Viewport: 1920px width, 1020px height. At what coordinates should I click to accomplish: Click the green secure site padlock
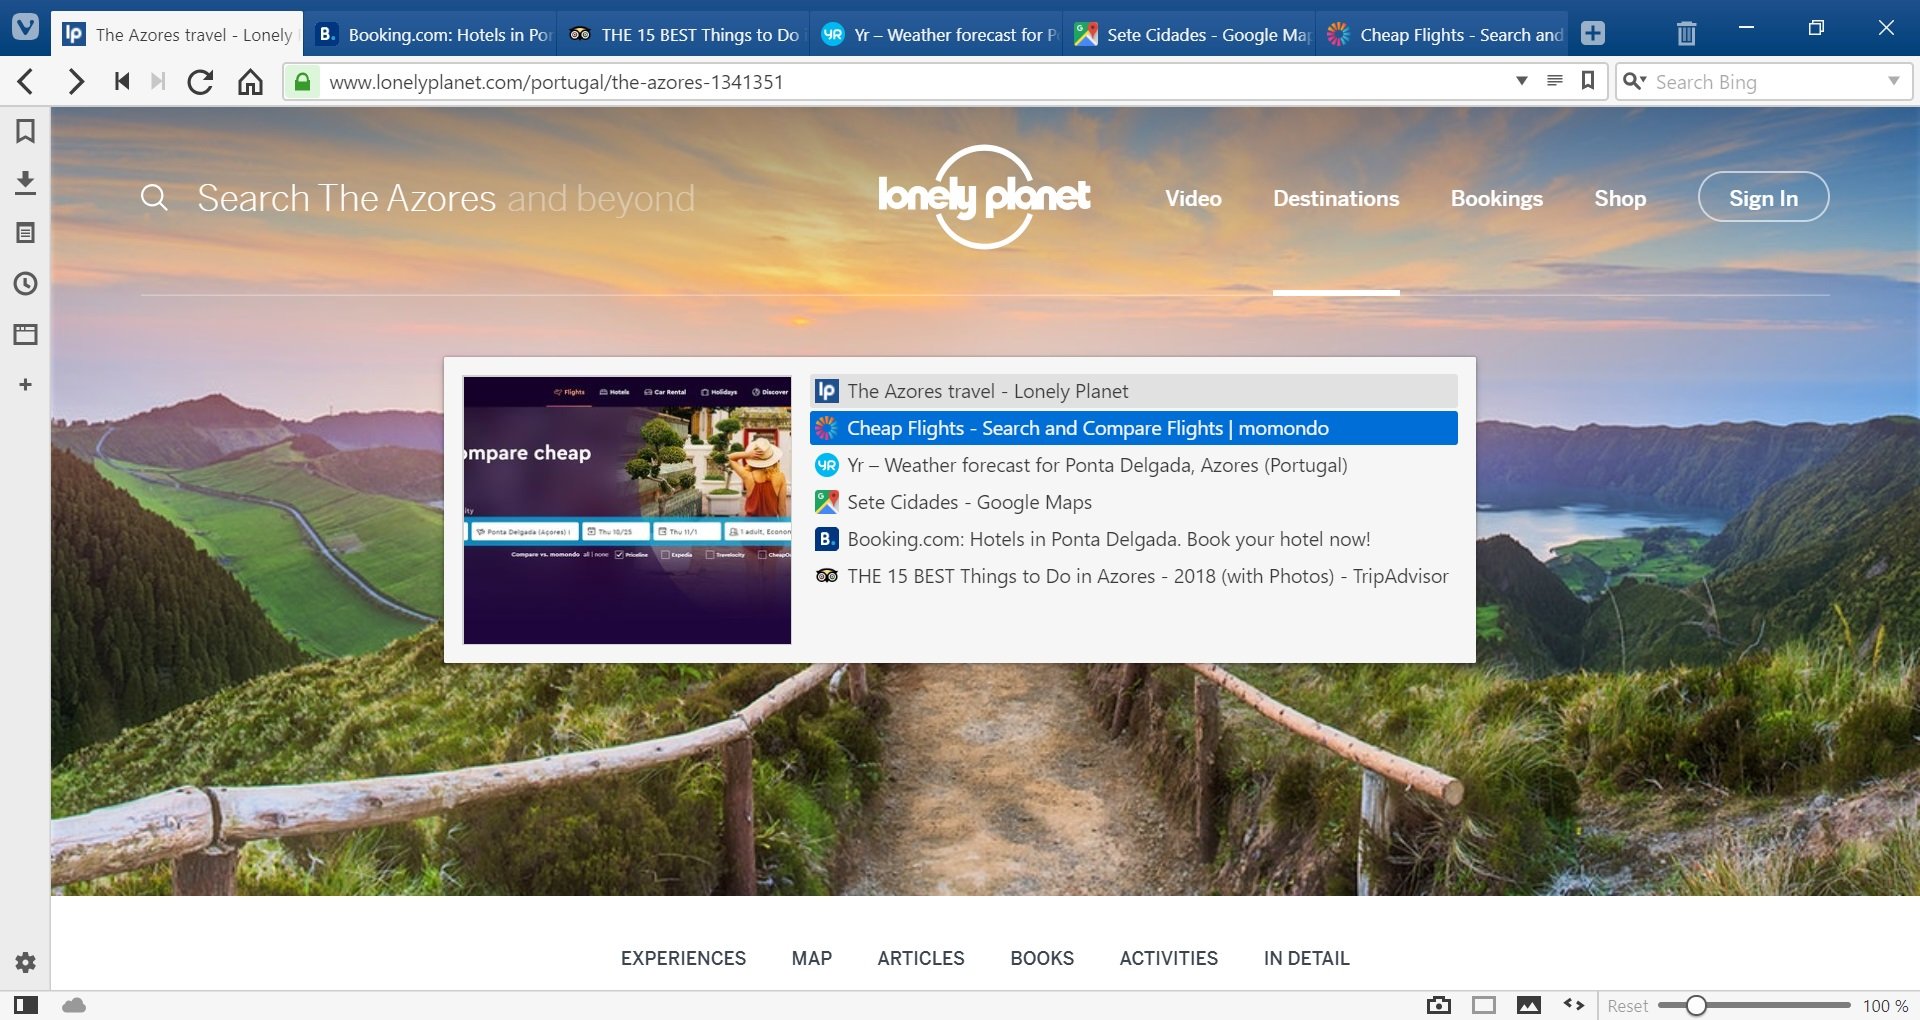coord(302,82)
